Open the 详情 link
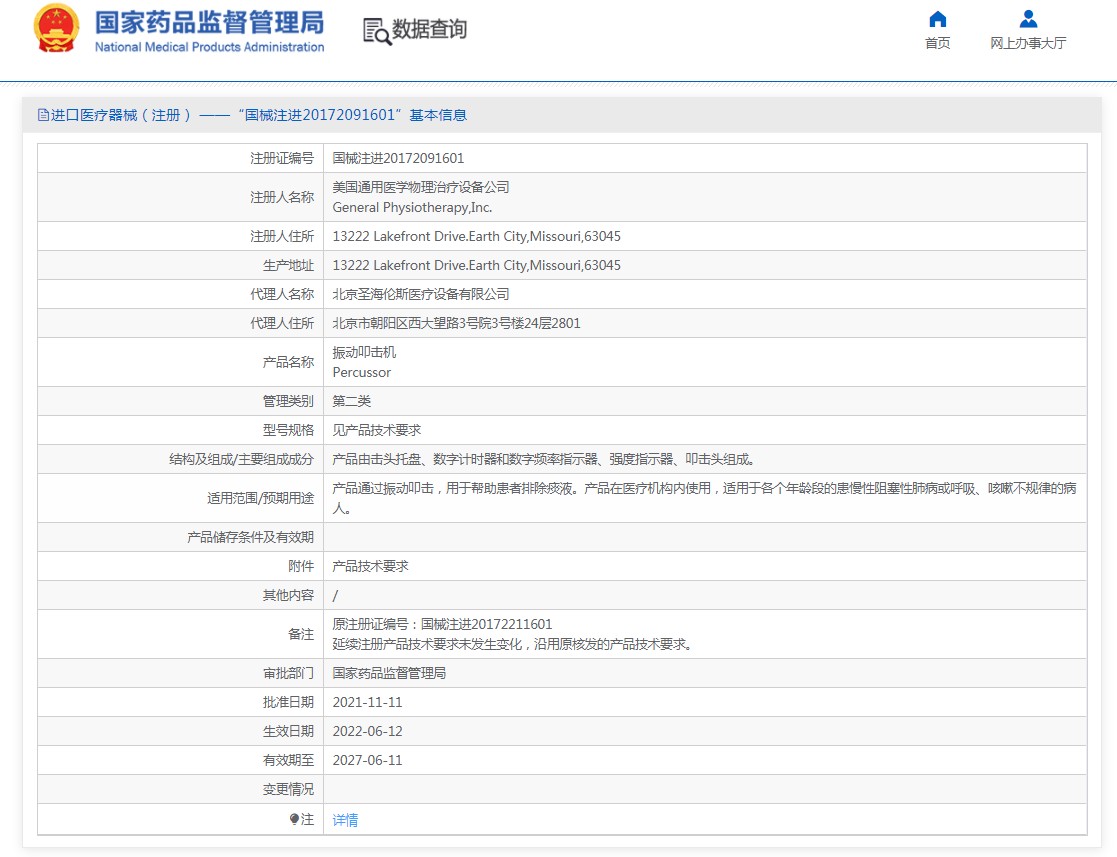The height and width of the screenshot is (857, 1117). (346, 820)
